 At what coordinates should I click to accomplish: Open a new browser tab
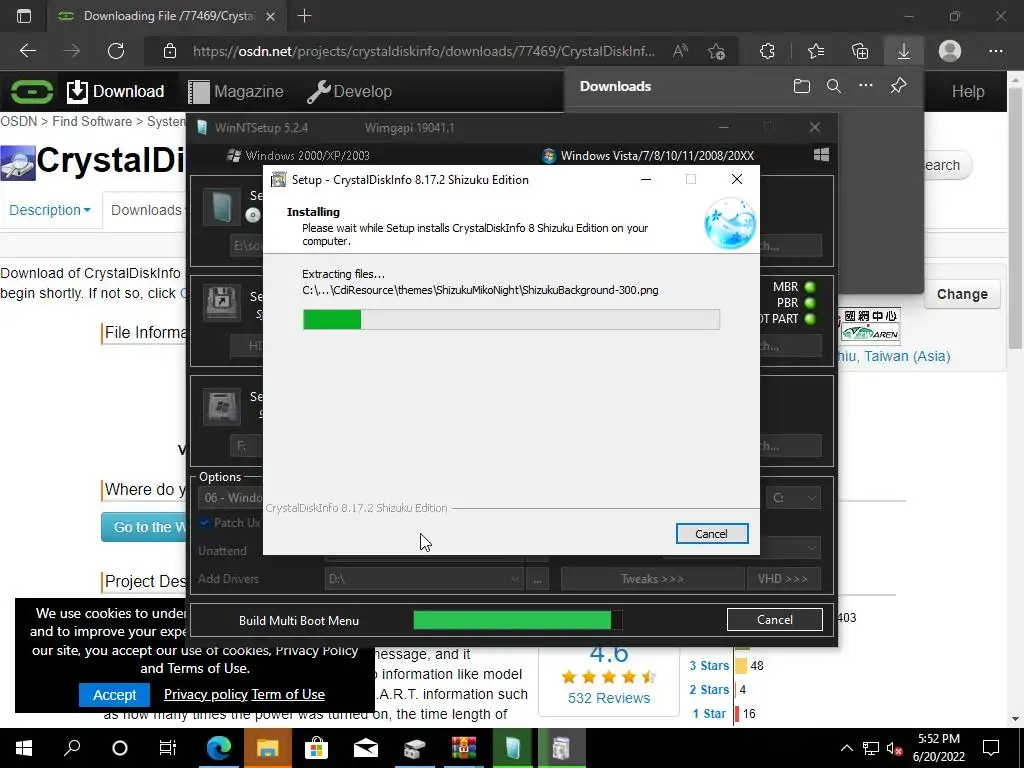pos(304,16)
